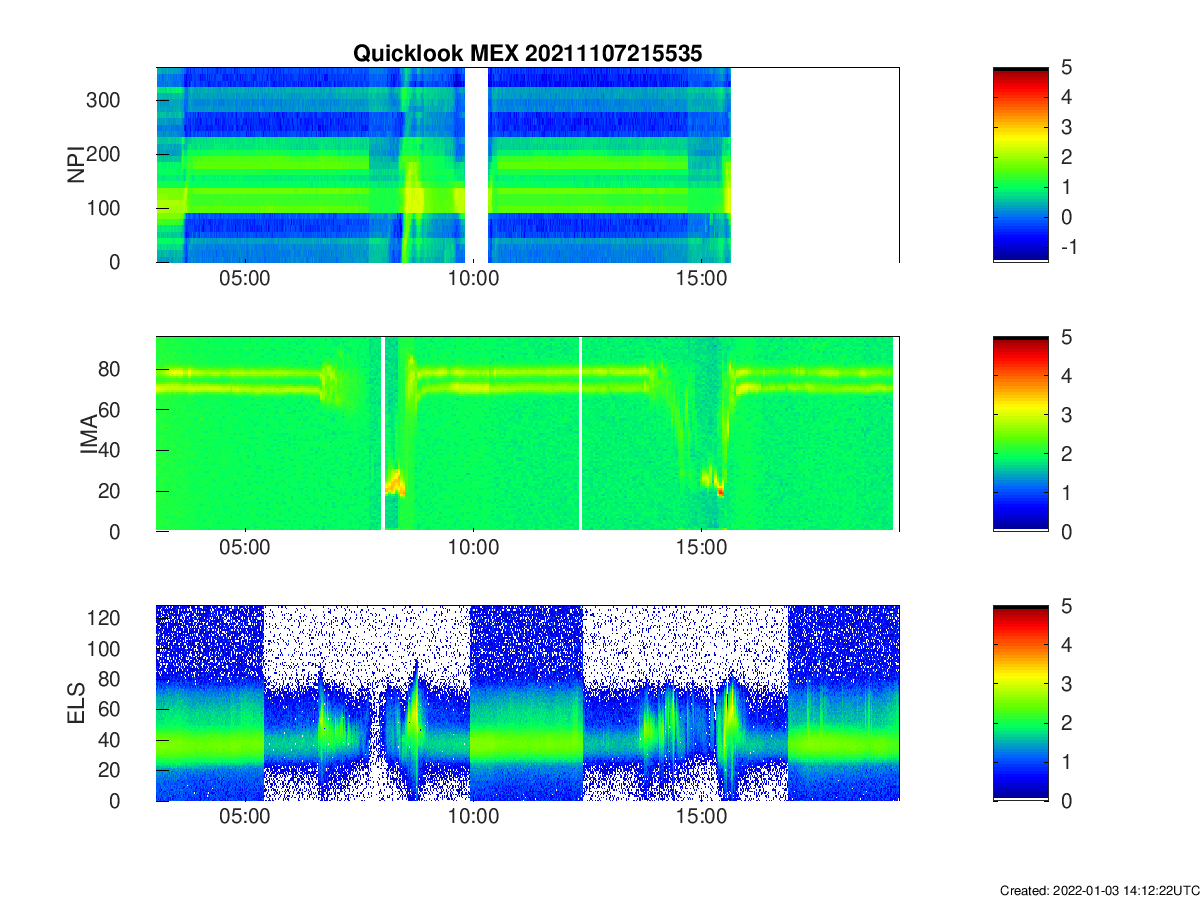This screenshot has height=900, width=1200.
Task: Click the NPI panel's color scale bar
Action: [1021, 165]
